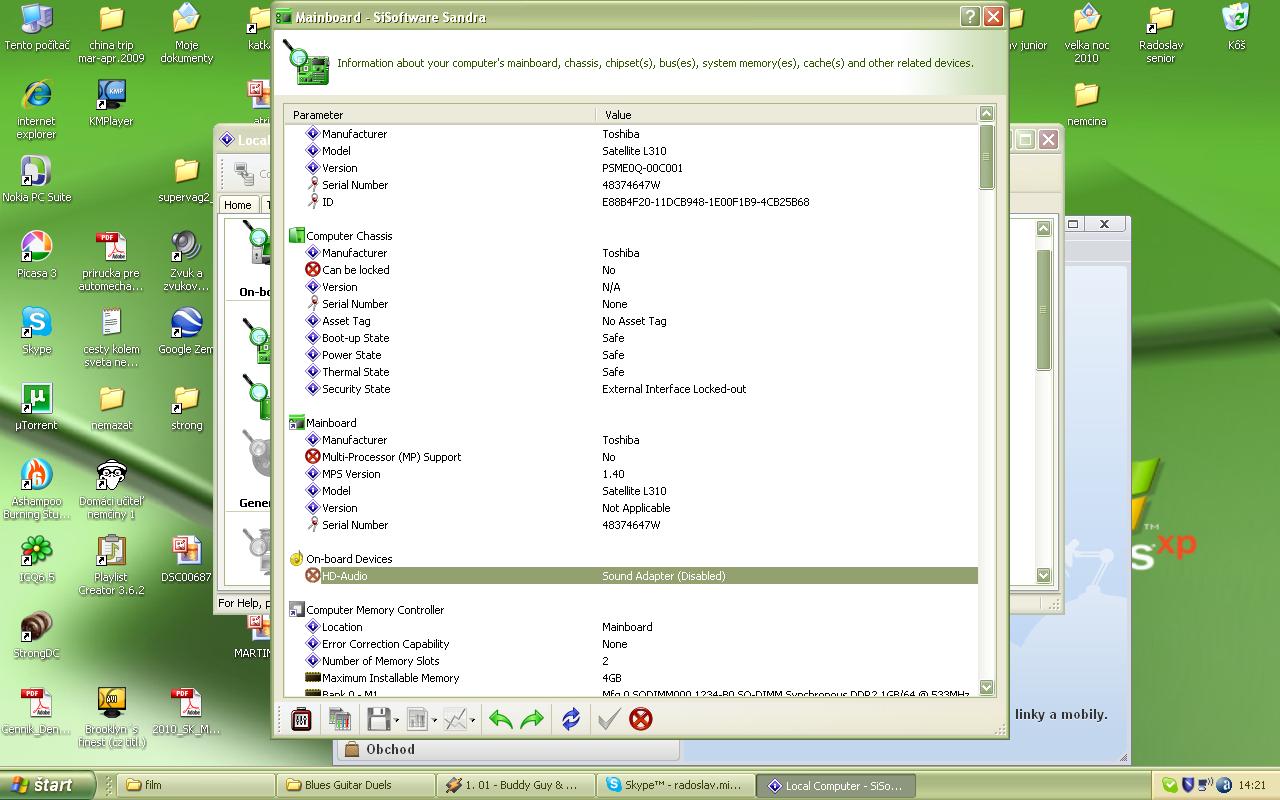Open the Domáci učiteľ nemčiny 1 desktop shortcut

(111, 490)
